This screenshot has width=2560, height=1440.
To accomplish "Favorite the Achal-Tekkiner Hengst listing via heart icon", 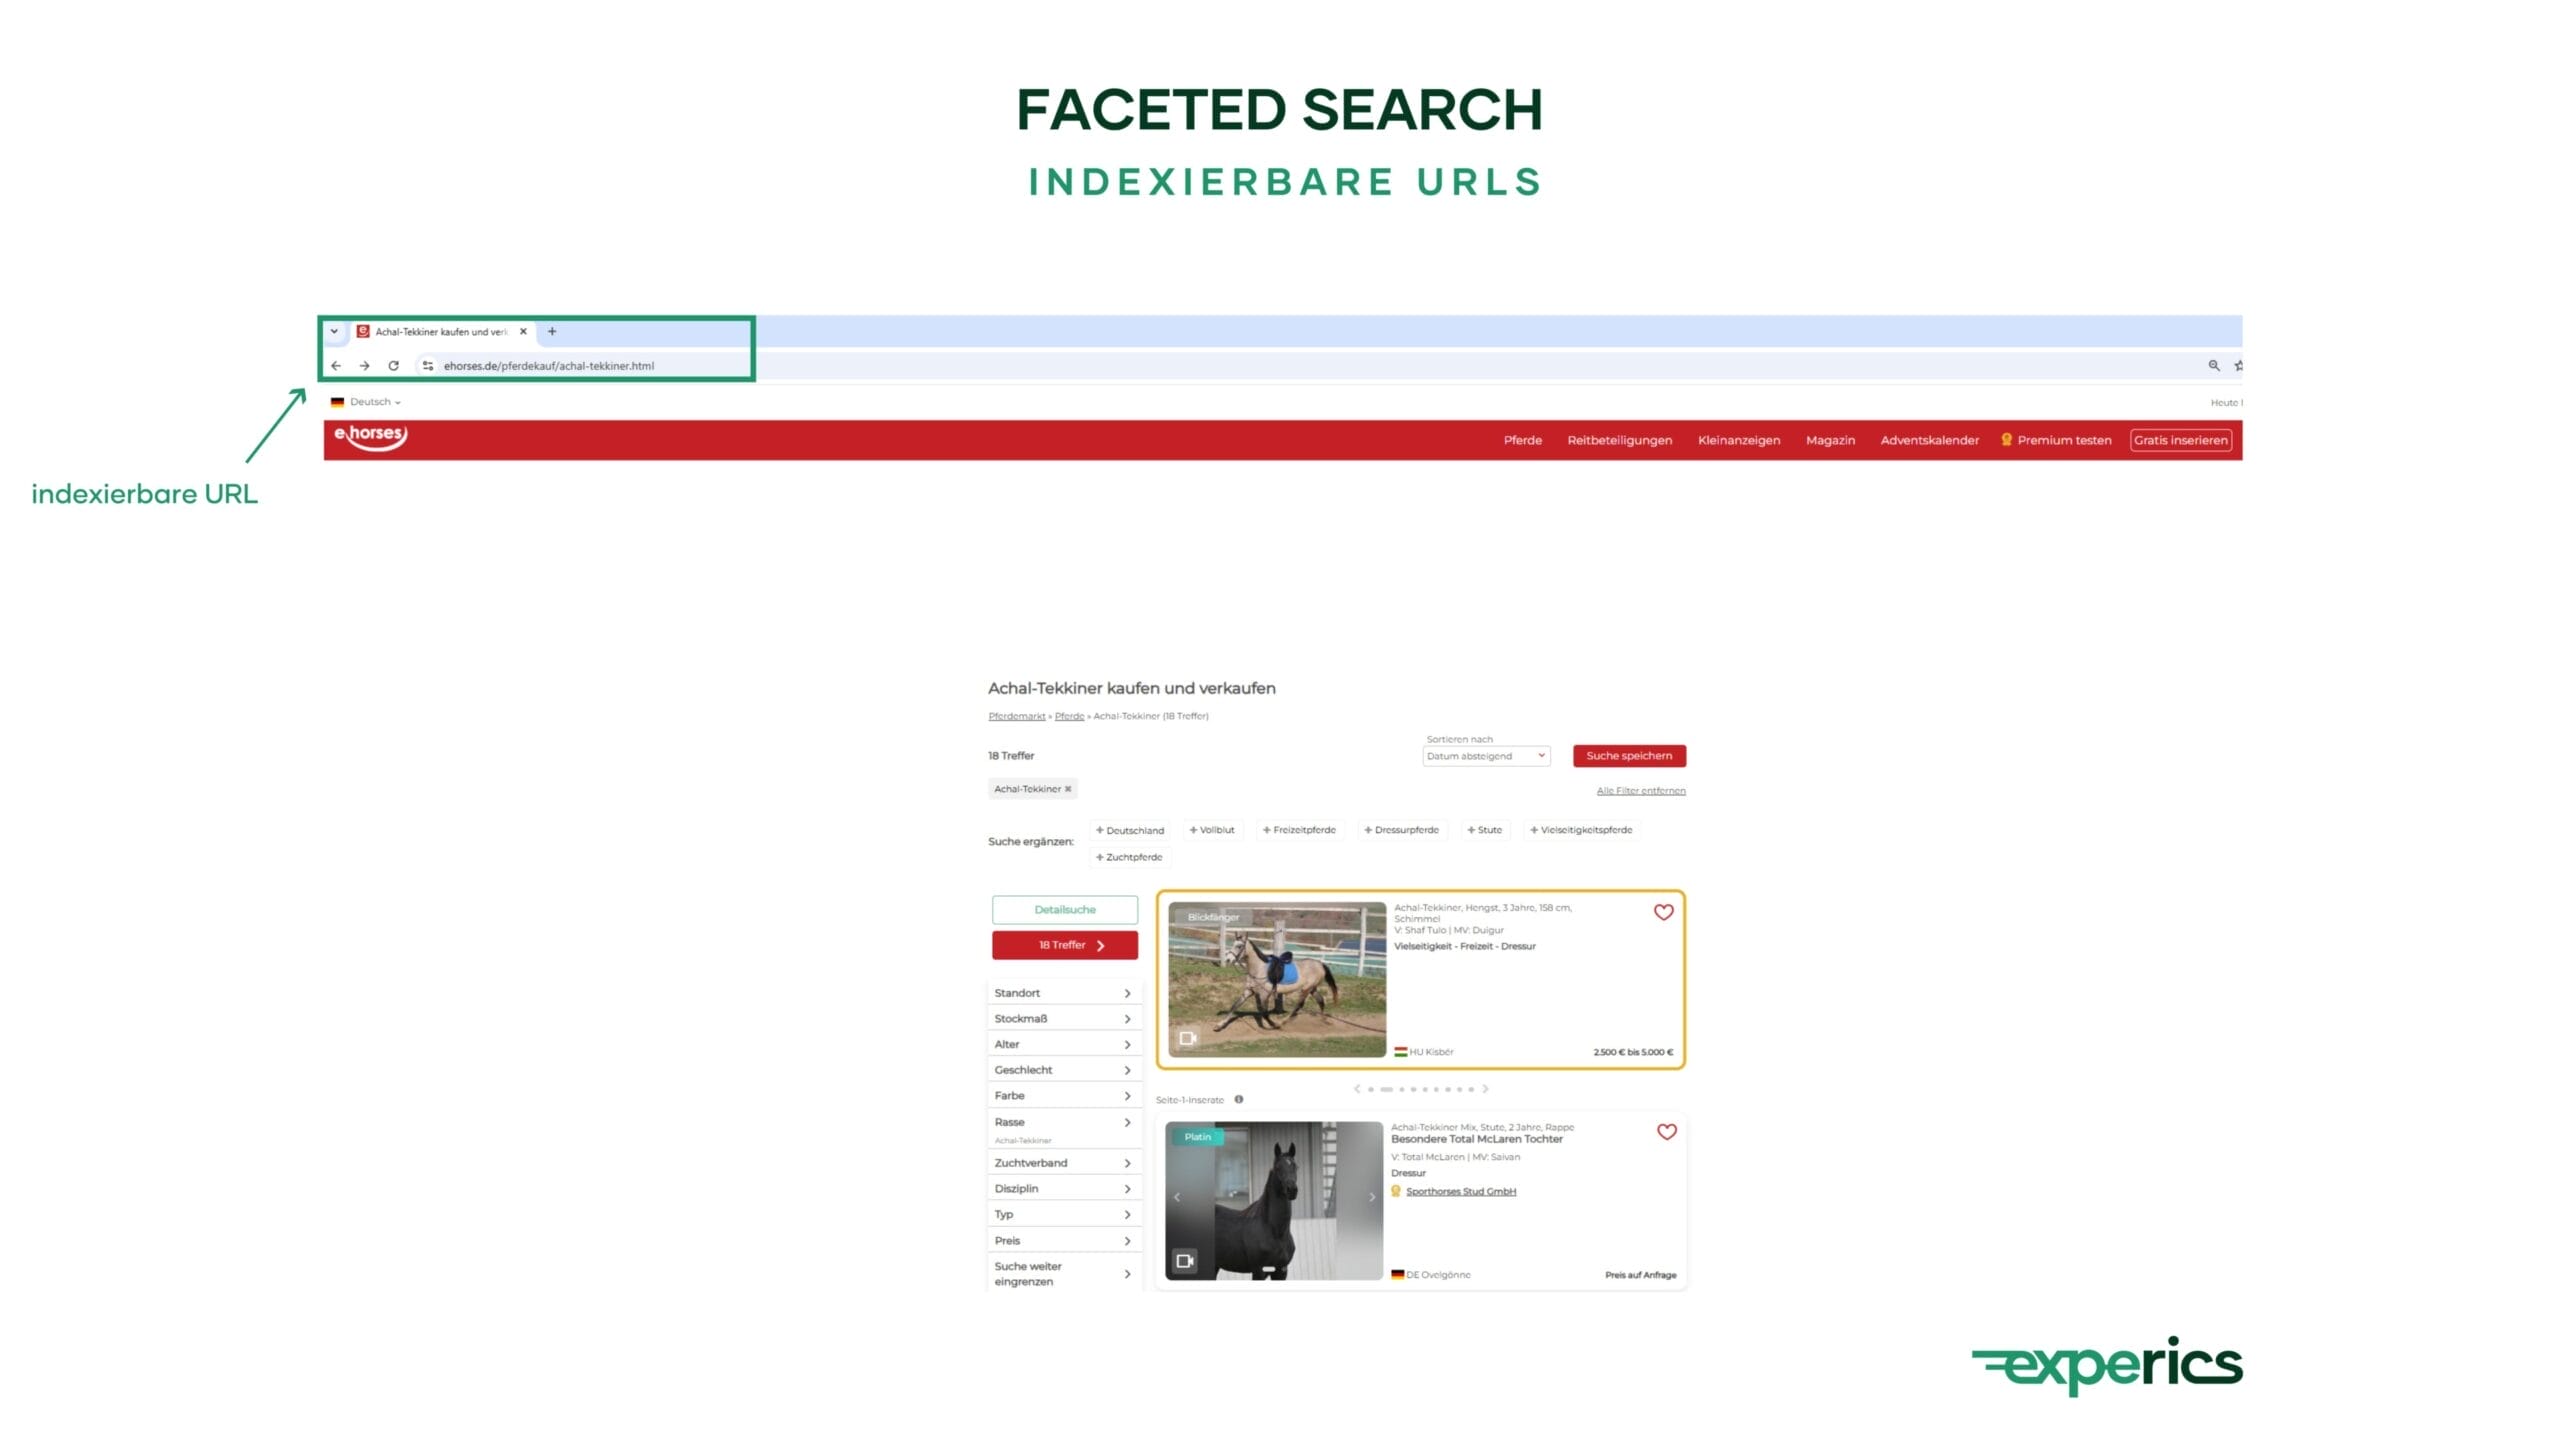I will tap(1663, 911).
